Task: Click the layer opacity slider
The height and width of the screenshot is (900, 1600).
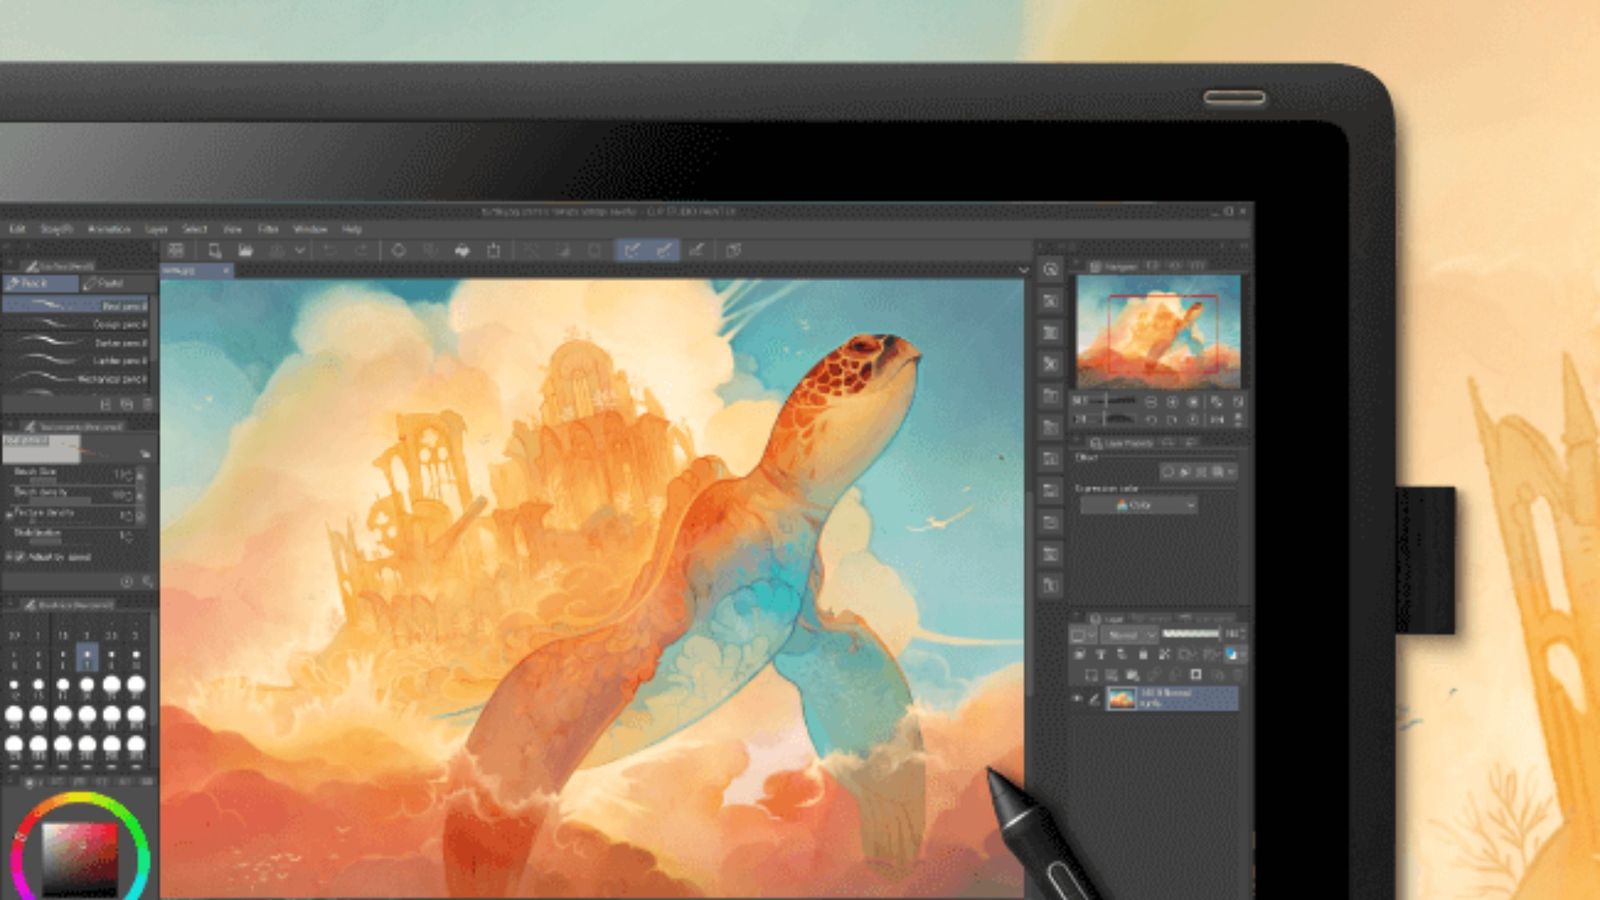Action: [1191, 634]
